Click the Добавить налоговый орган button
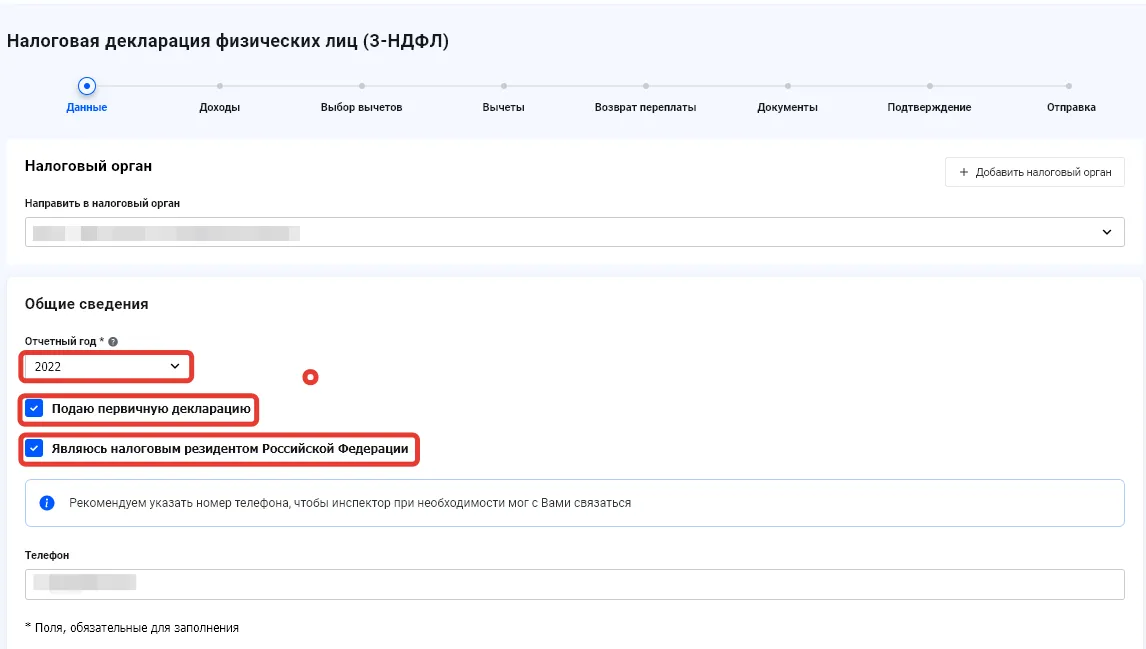This screenshot has width=1146, height=649. 1034,172
